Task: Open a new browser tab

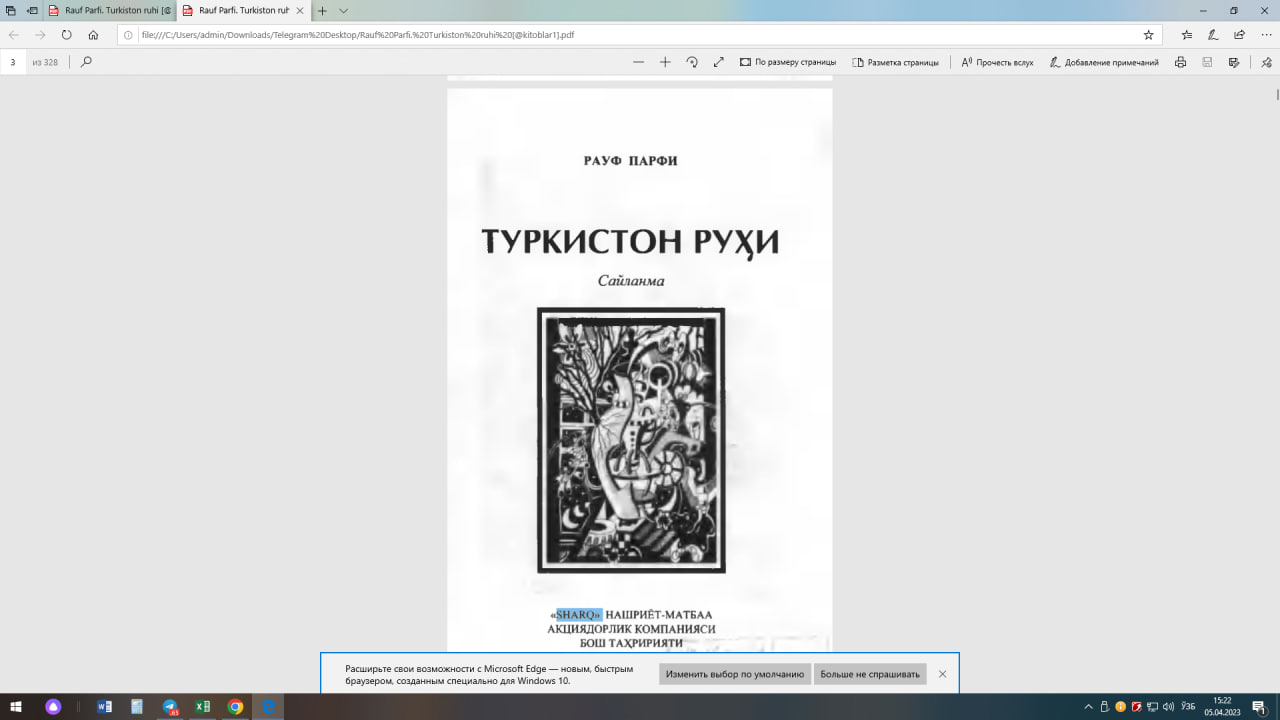Action: pyautogui.click(x=322, y=10)
